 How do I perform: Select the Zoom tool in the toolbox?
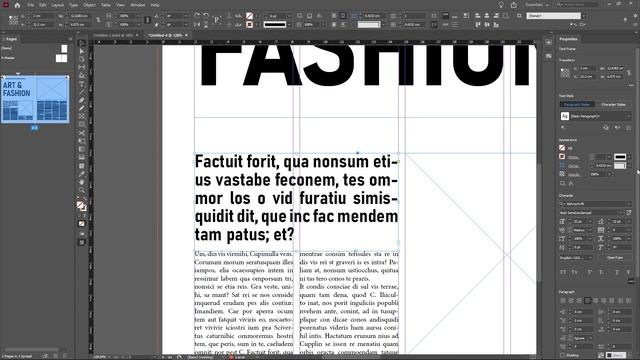point(82,191)
